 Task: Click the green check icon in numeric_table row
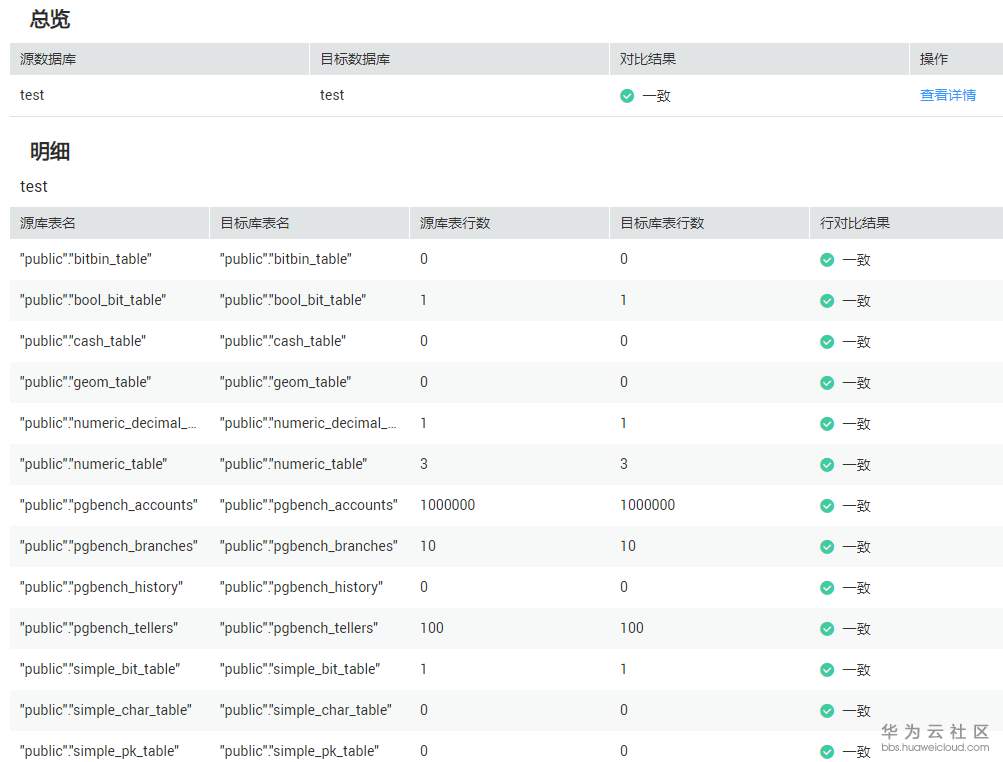[x=827, y=464]
